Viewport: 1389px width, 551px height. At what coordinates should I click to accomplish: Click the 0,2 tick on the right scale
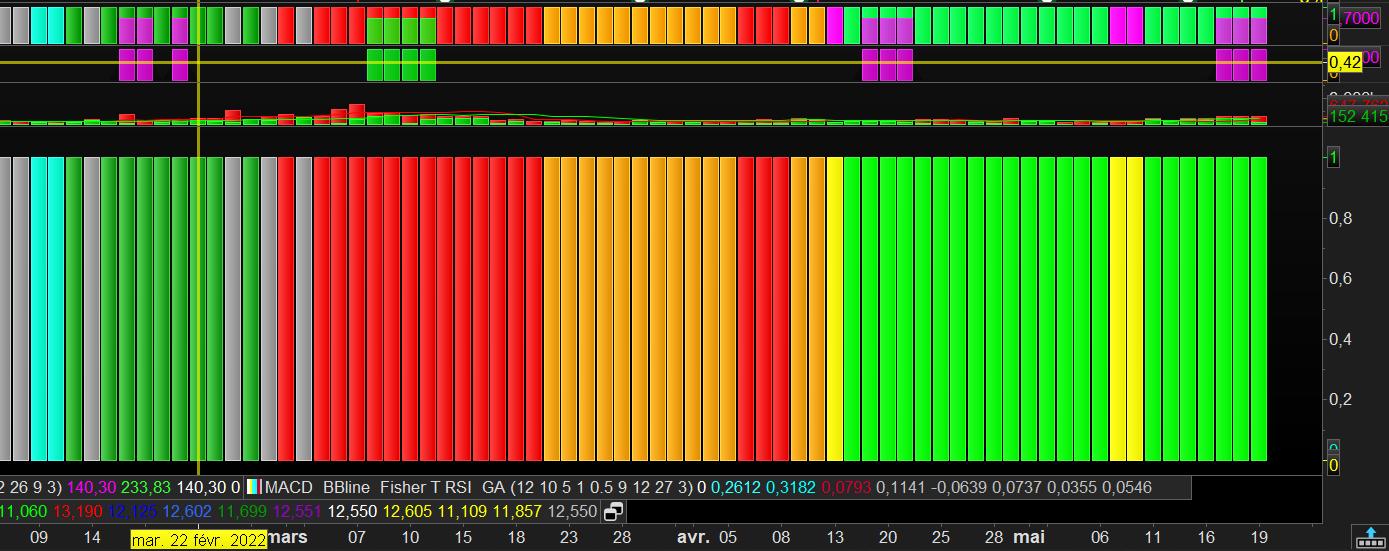(1341, 399)
